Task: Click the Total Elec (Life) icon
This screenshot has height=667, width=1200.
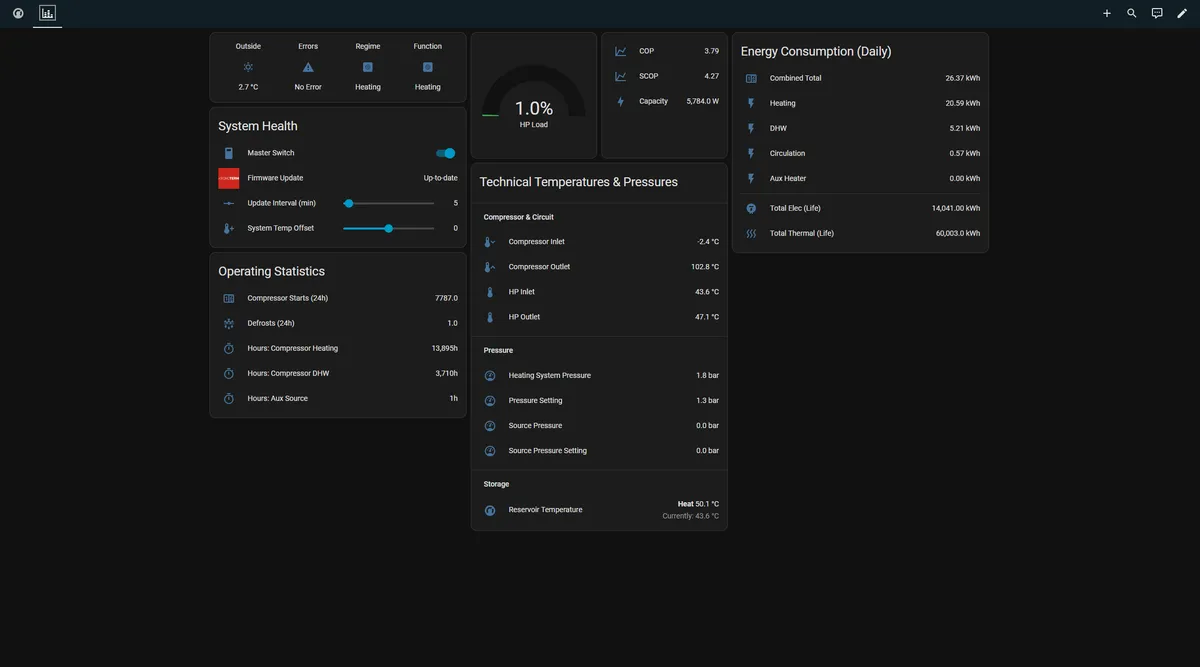Action: click(751, 208)
